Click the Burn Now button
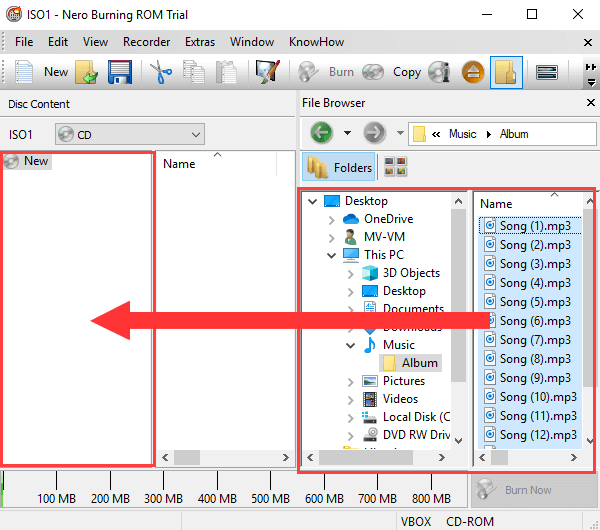The height and width of the screenshot is (530, 600). pos(533,490)
